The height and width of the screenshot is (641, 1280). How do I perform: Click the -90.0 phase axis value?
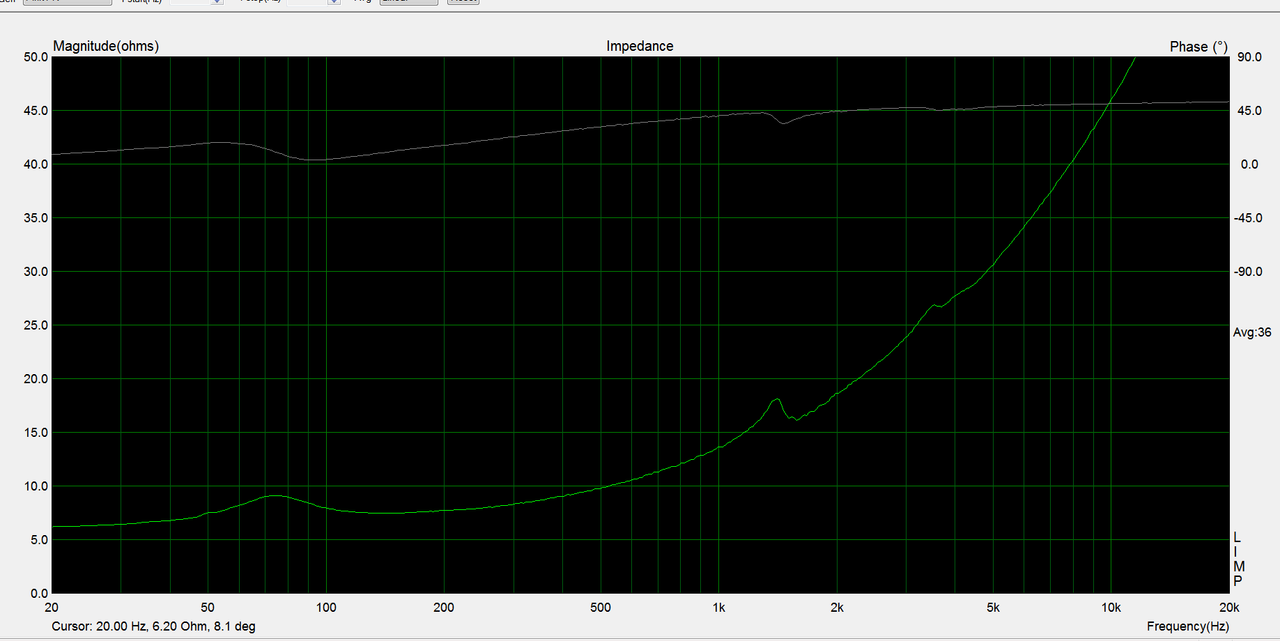1250,272
